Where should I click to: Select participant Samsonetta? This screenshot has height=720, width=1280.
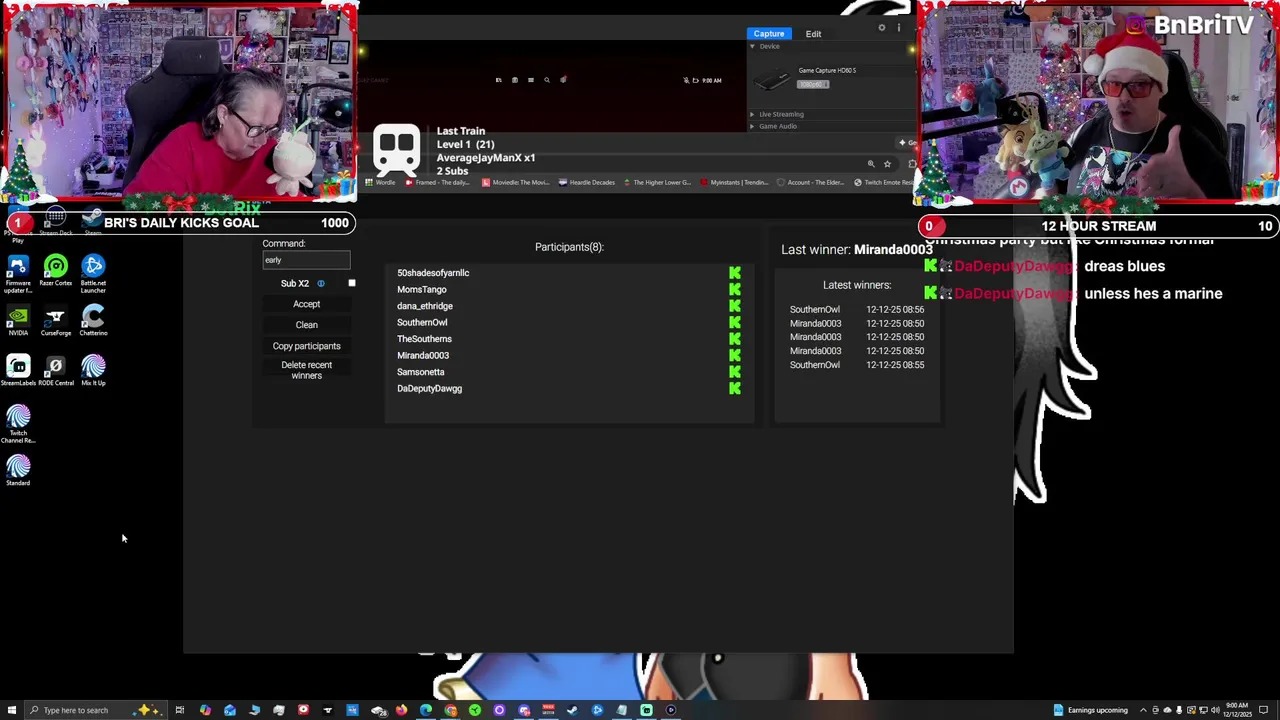pyautogui.click(x=421, y=372)
